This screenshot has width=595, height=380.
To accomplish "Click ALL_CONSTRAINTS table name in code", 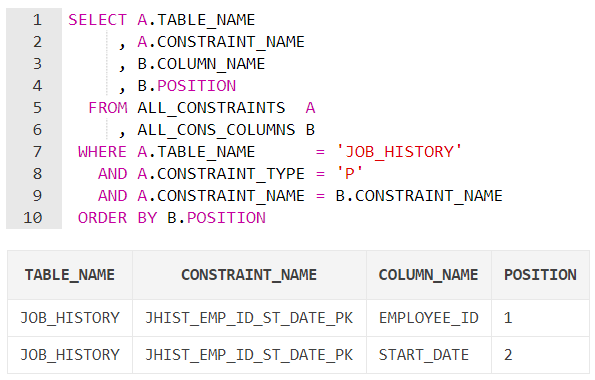I will 211,109.
